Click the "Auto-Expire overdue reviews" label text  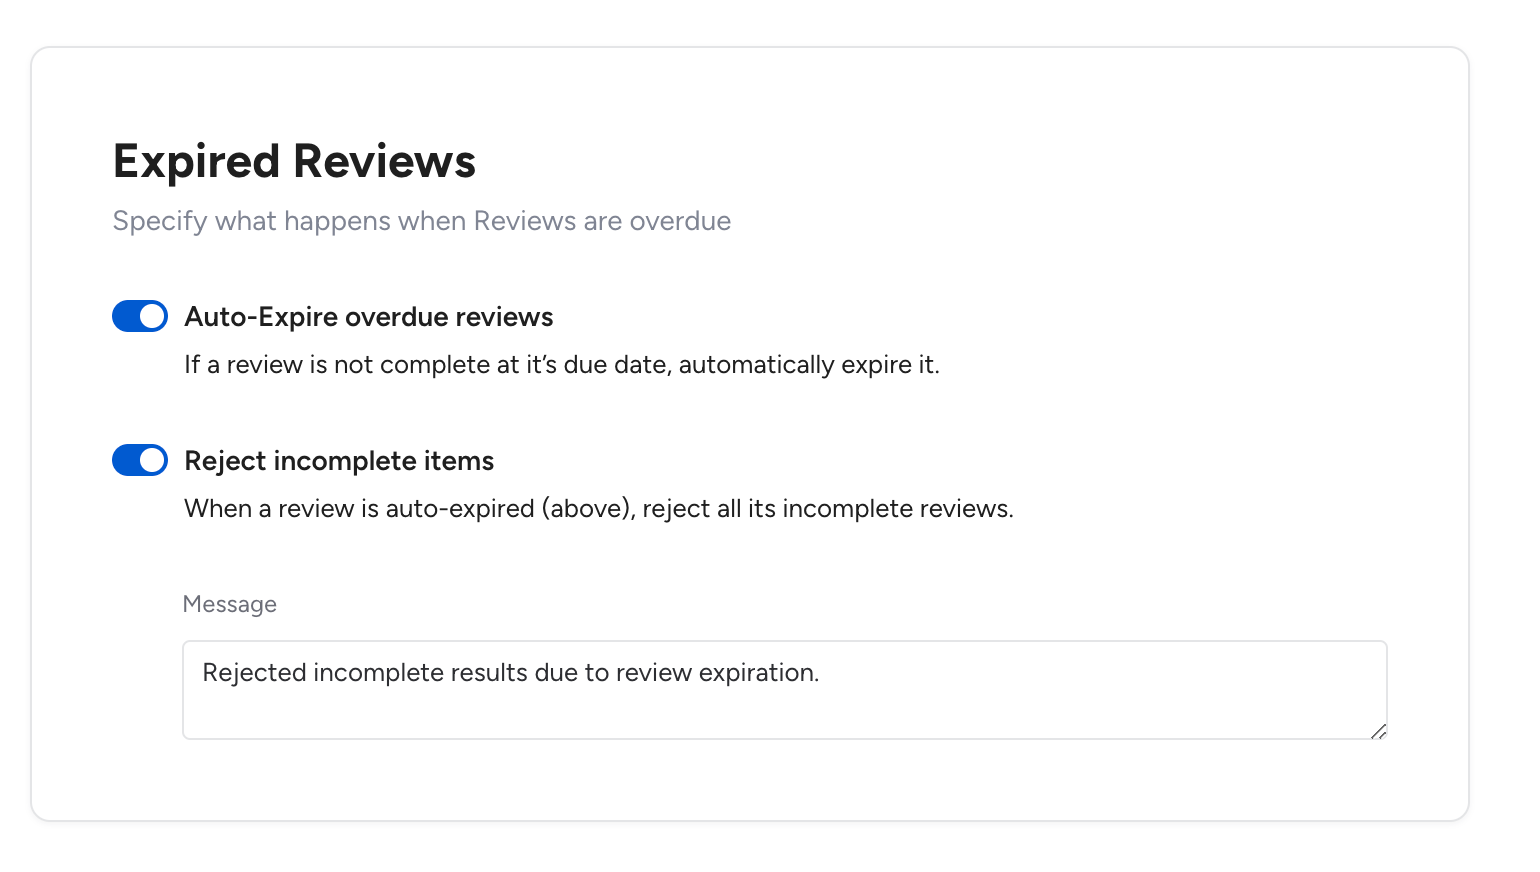(369, 317)
